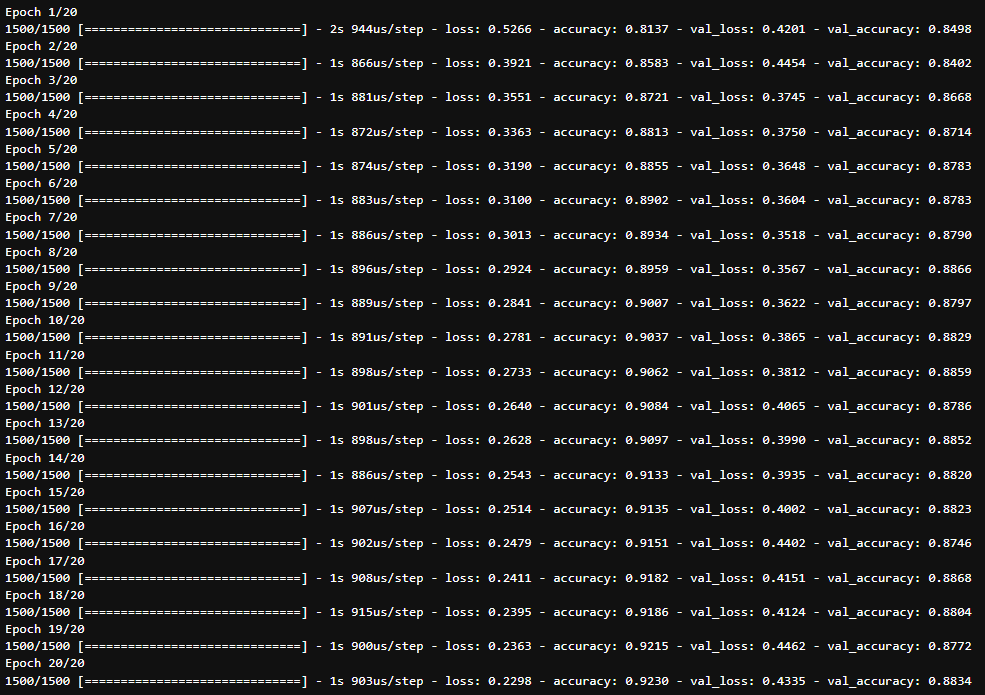Screen dimensions: 985x695
Task: Click the val_accuracy value 0.8834
Action: click(950, 681)
